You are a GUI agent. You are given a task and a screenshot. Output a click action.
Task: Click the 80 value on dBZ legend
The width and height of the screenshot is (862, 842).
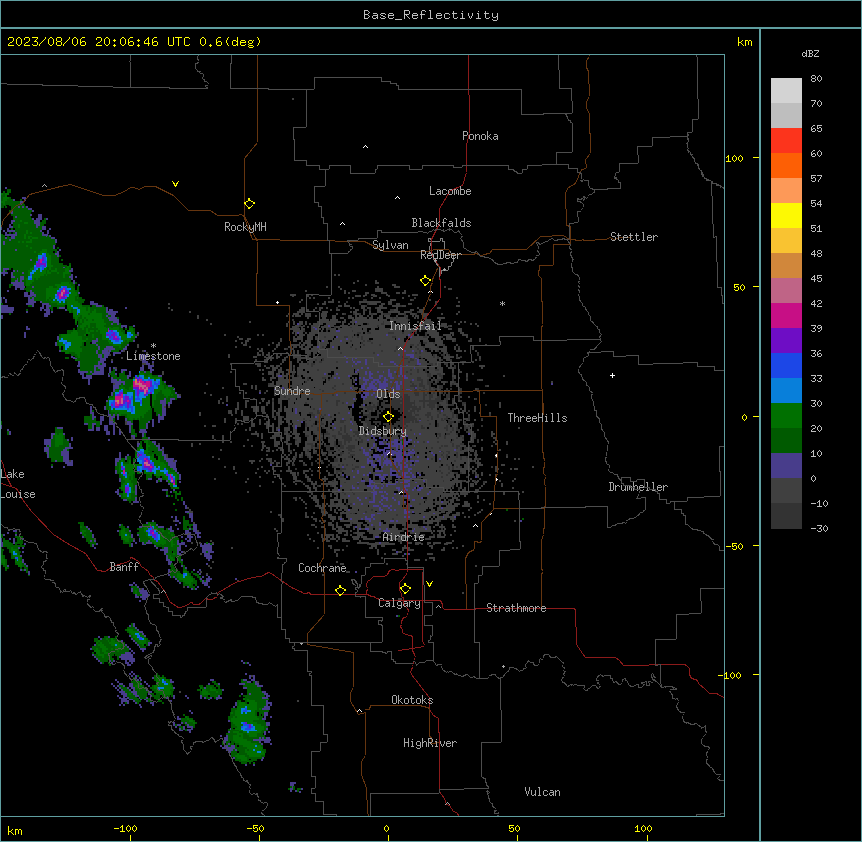(x=816, y=79)
